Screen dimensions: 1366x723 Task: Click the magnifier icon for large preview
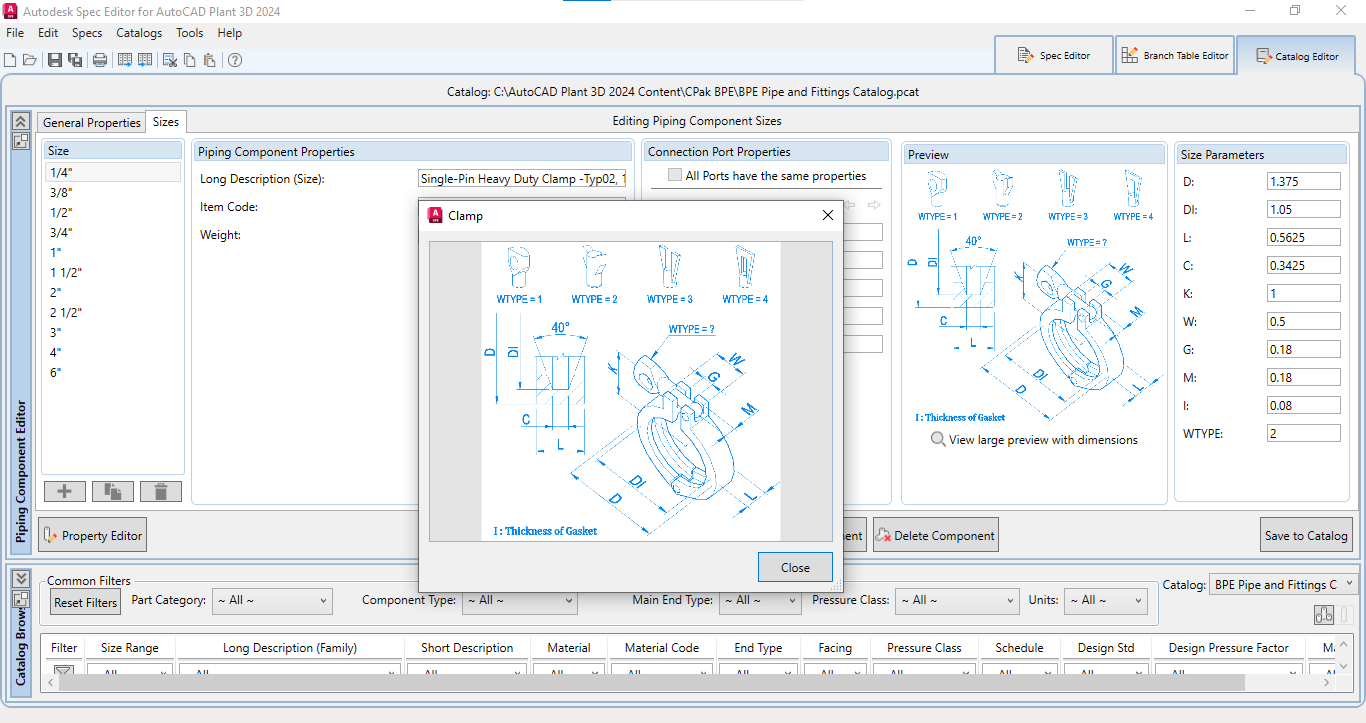(x=937, y=439)
